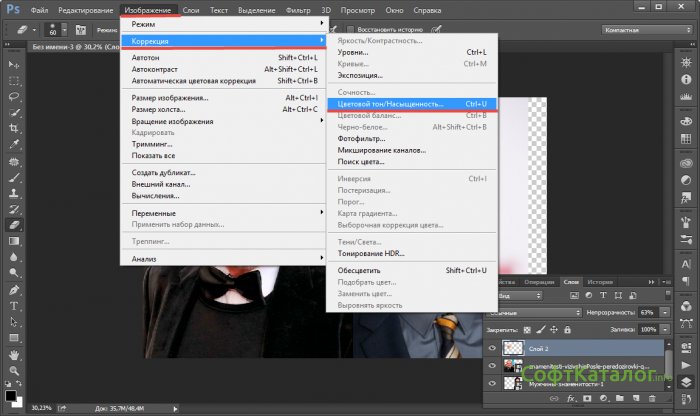Choose Цветовой тон/Насыщенность from the submenu
This screenshot has height=416, width=700.
(x=412, y=103)
